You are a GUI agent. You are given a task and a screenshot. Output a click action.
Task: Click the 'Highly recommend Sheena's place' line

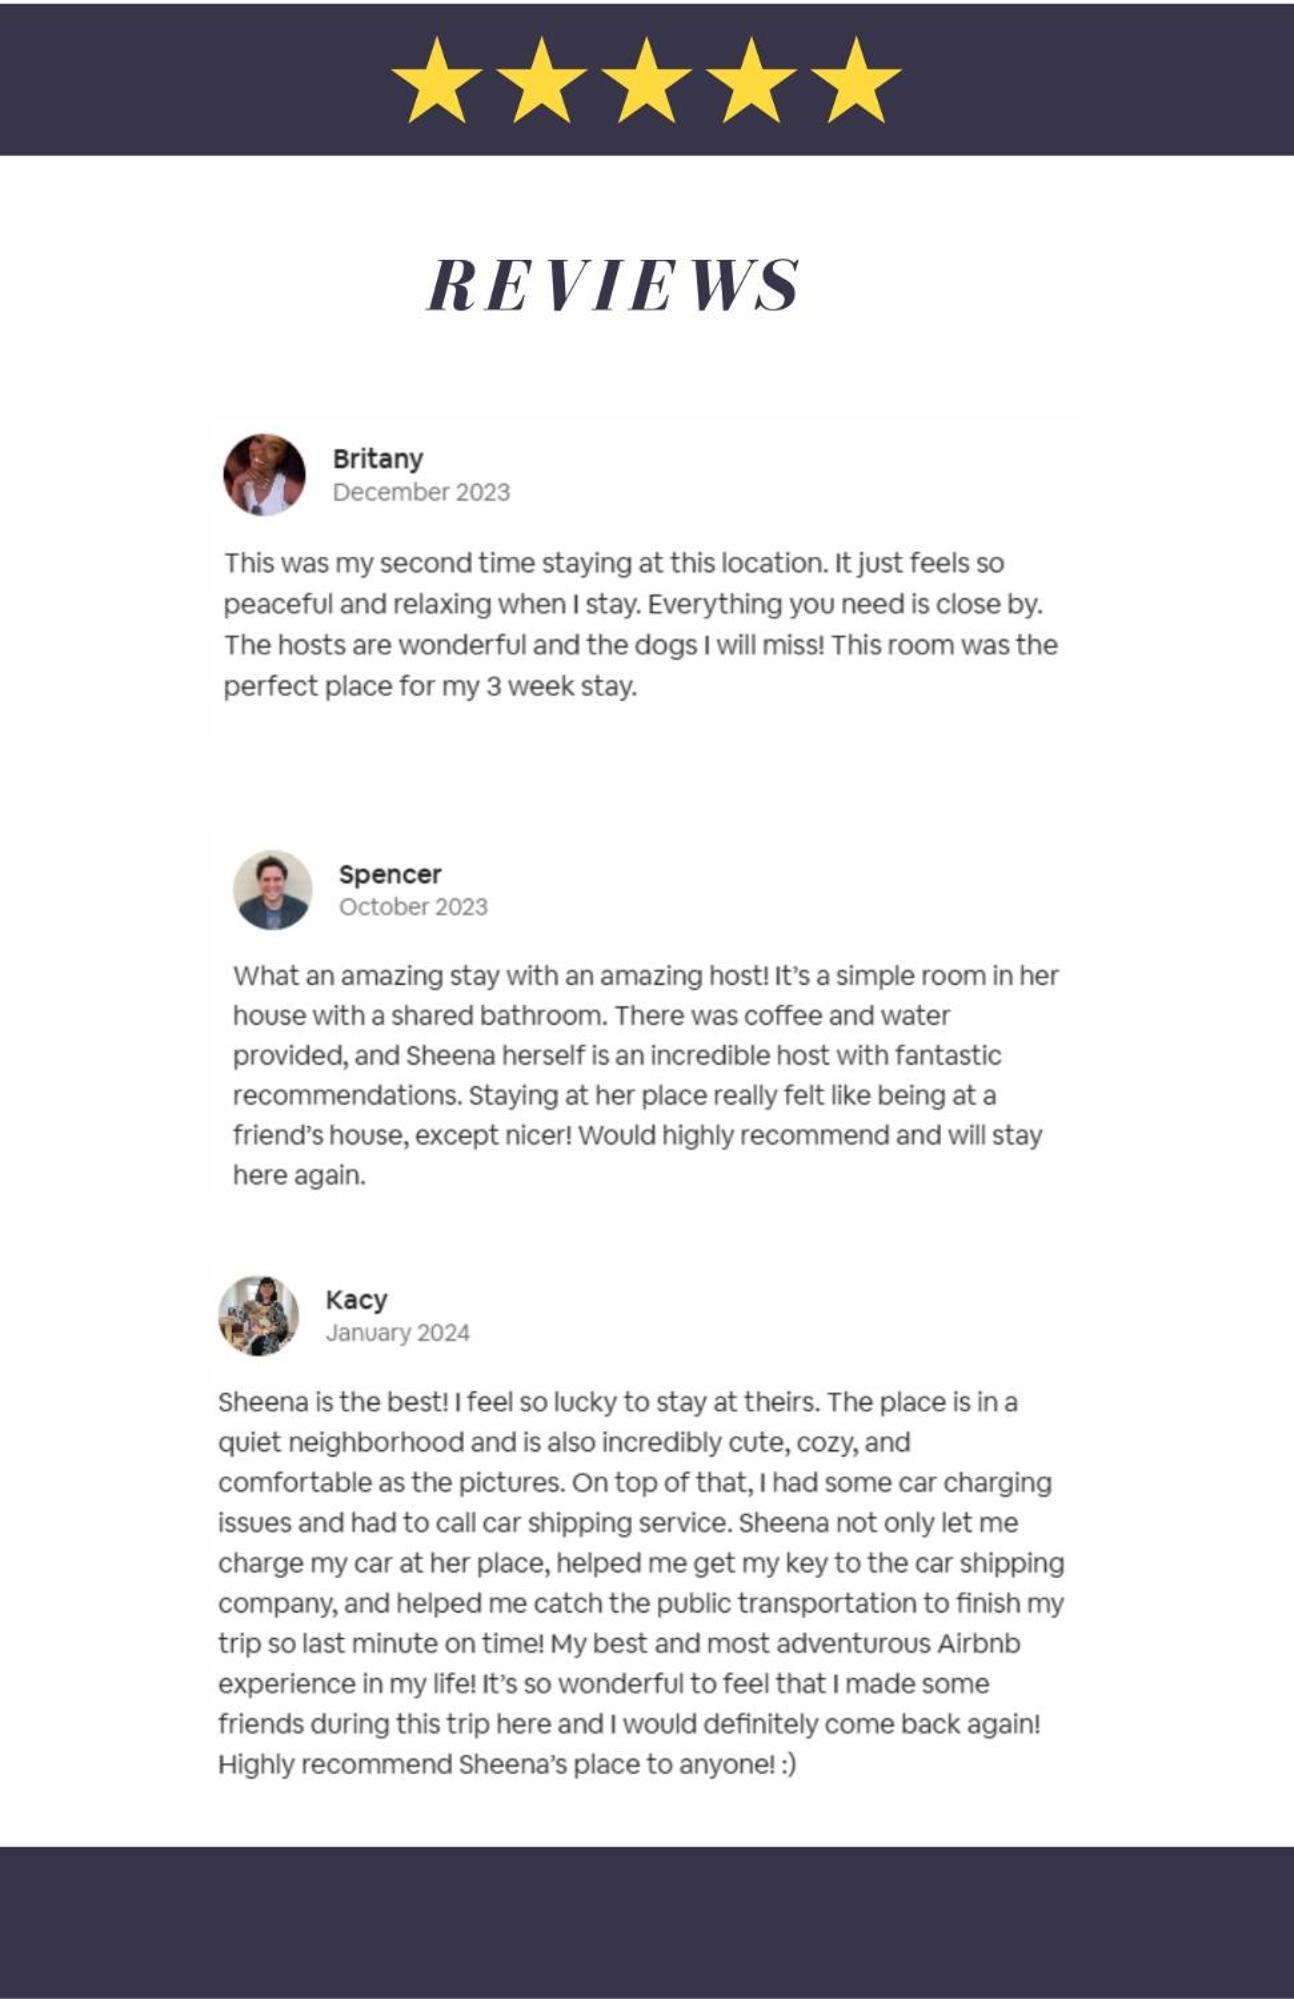coord(507,1764)
